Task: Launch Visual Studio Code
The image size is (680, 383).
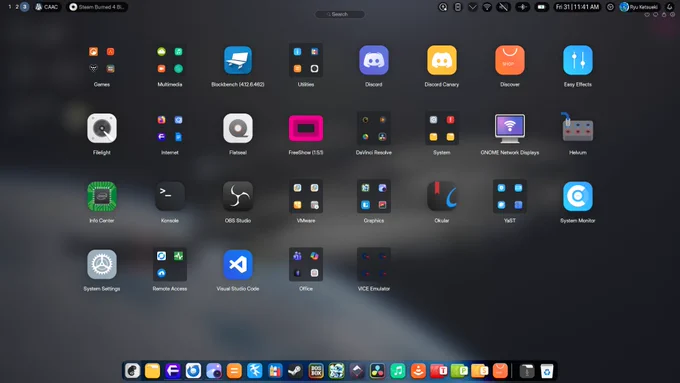Action: pyautogui.click(x=238, y=265)
